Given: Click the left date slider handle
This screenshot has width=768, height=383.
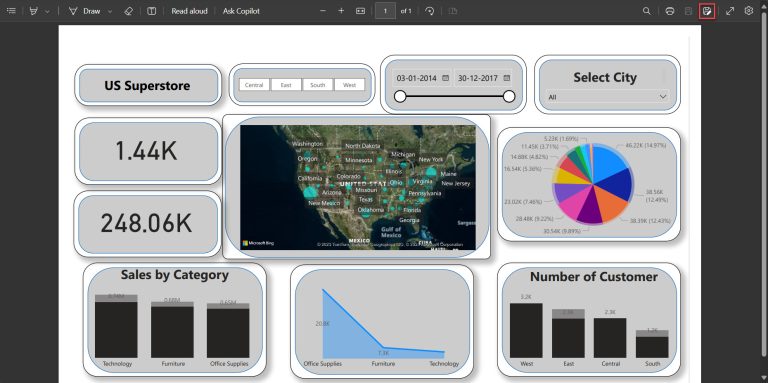Looking at the screenshot, I should click(400, 96).
